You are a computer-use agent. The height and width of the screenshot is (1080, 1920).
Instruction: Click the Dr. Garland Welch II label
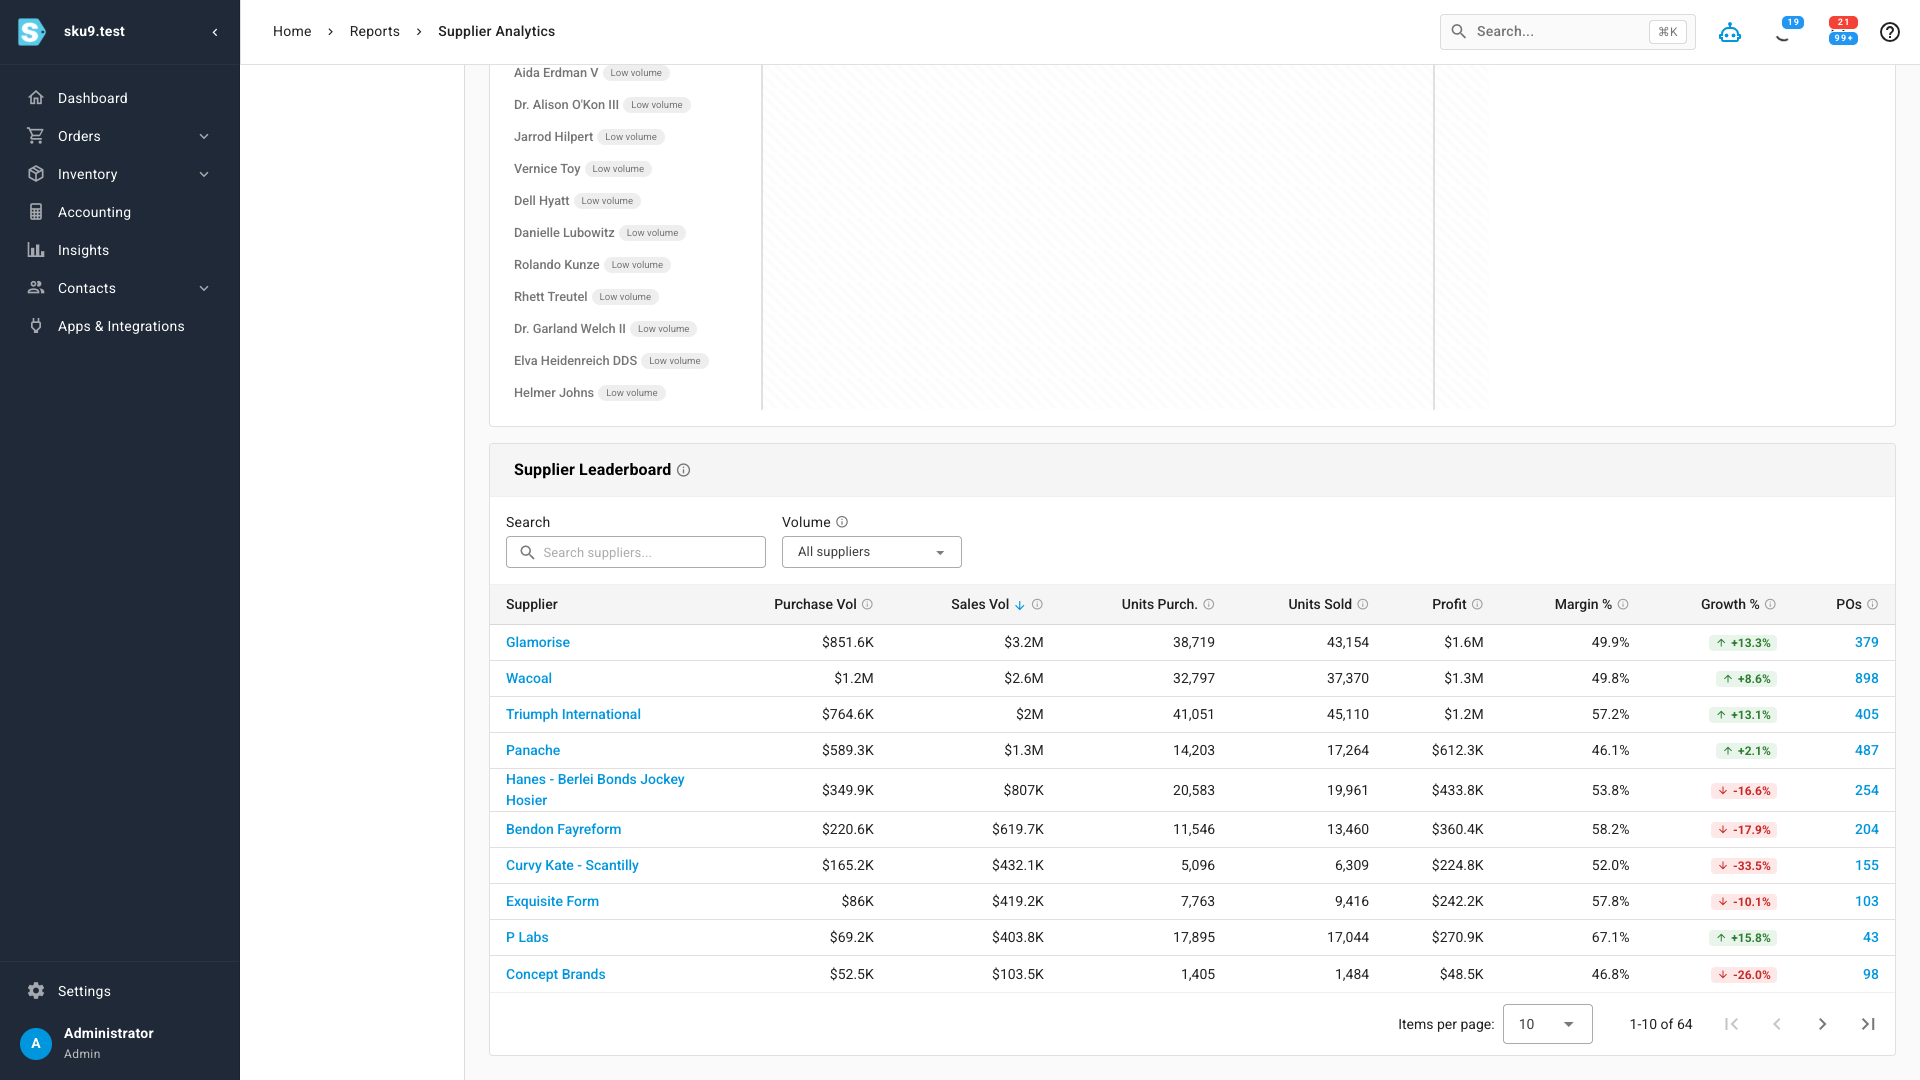570,329
